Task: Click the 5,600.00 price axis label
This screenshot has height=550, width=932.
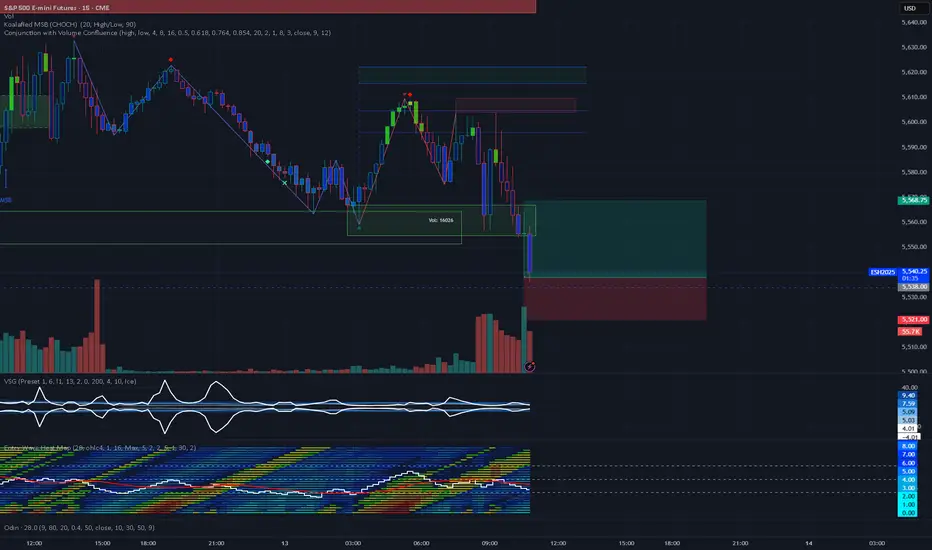Action: tap(914, 122)
